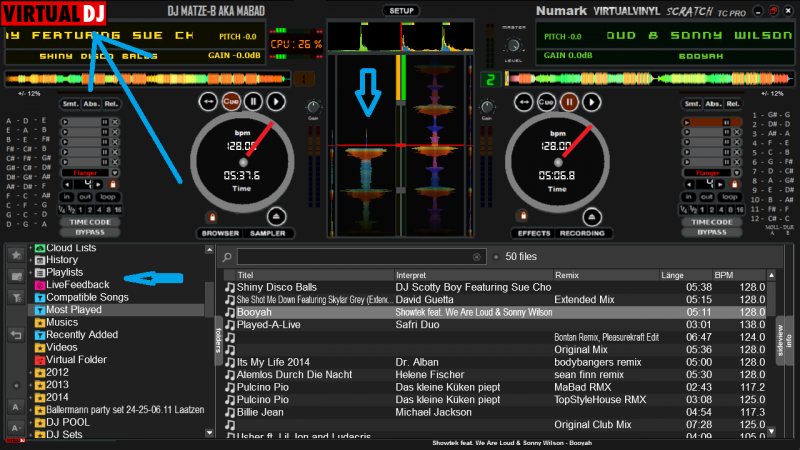Enable BYPASS on the right deck
The height and width of the screenshot is (450, 800).
(712, 232)
